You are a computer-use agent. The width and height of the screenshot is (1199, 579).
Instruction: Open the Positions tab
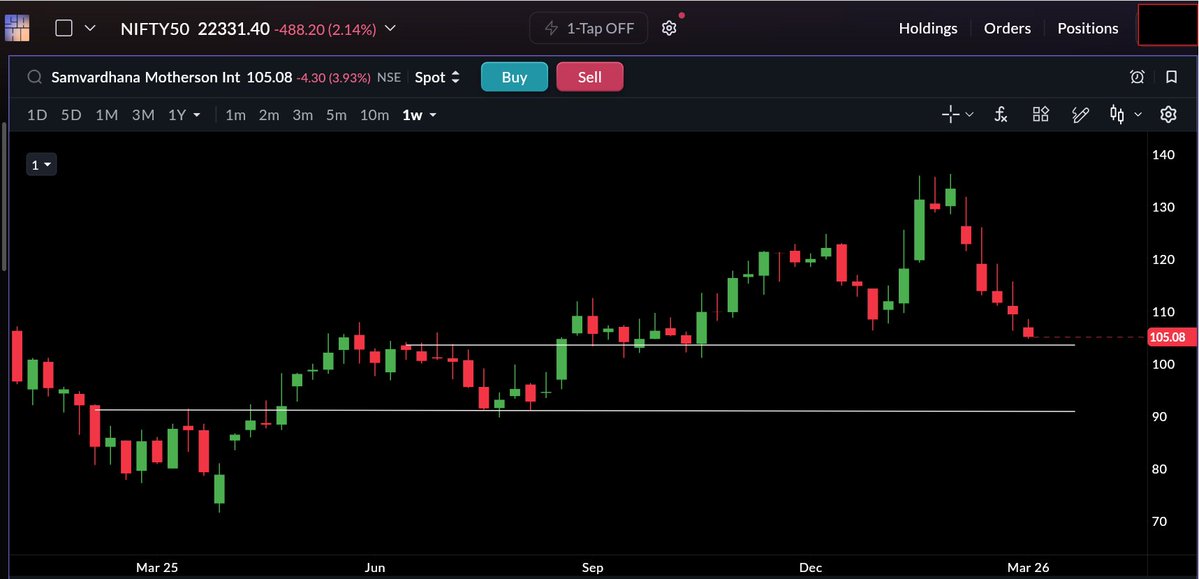[1087, 28]
